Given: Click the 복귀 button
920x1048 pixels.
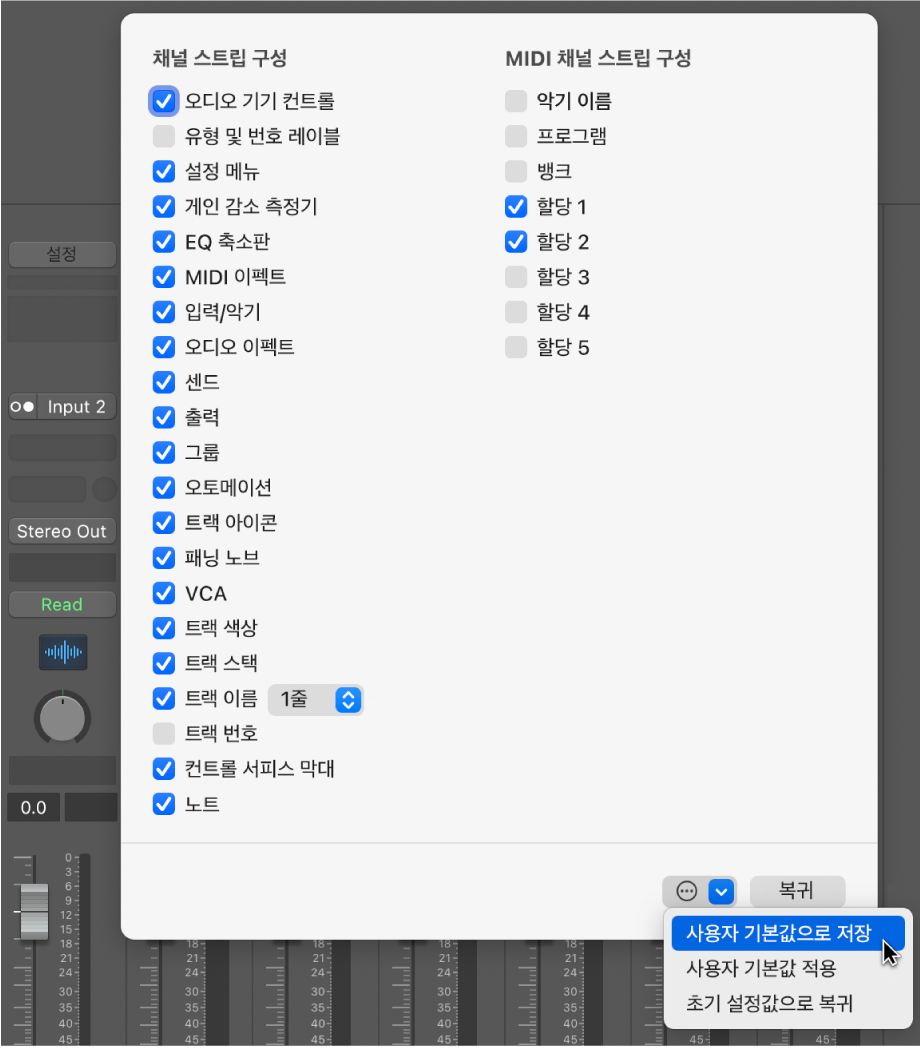Looking at the screenshot, I should 797,891.
